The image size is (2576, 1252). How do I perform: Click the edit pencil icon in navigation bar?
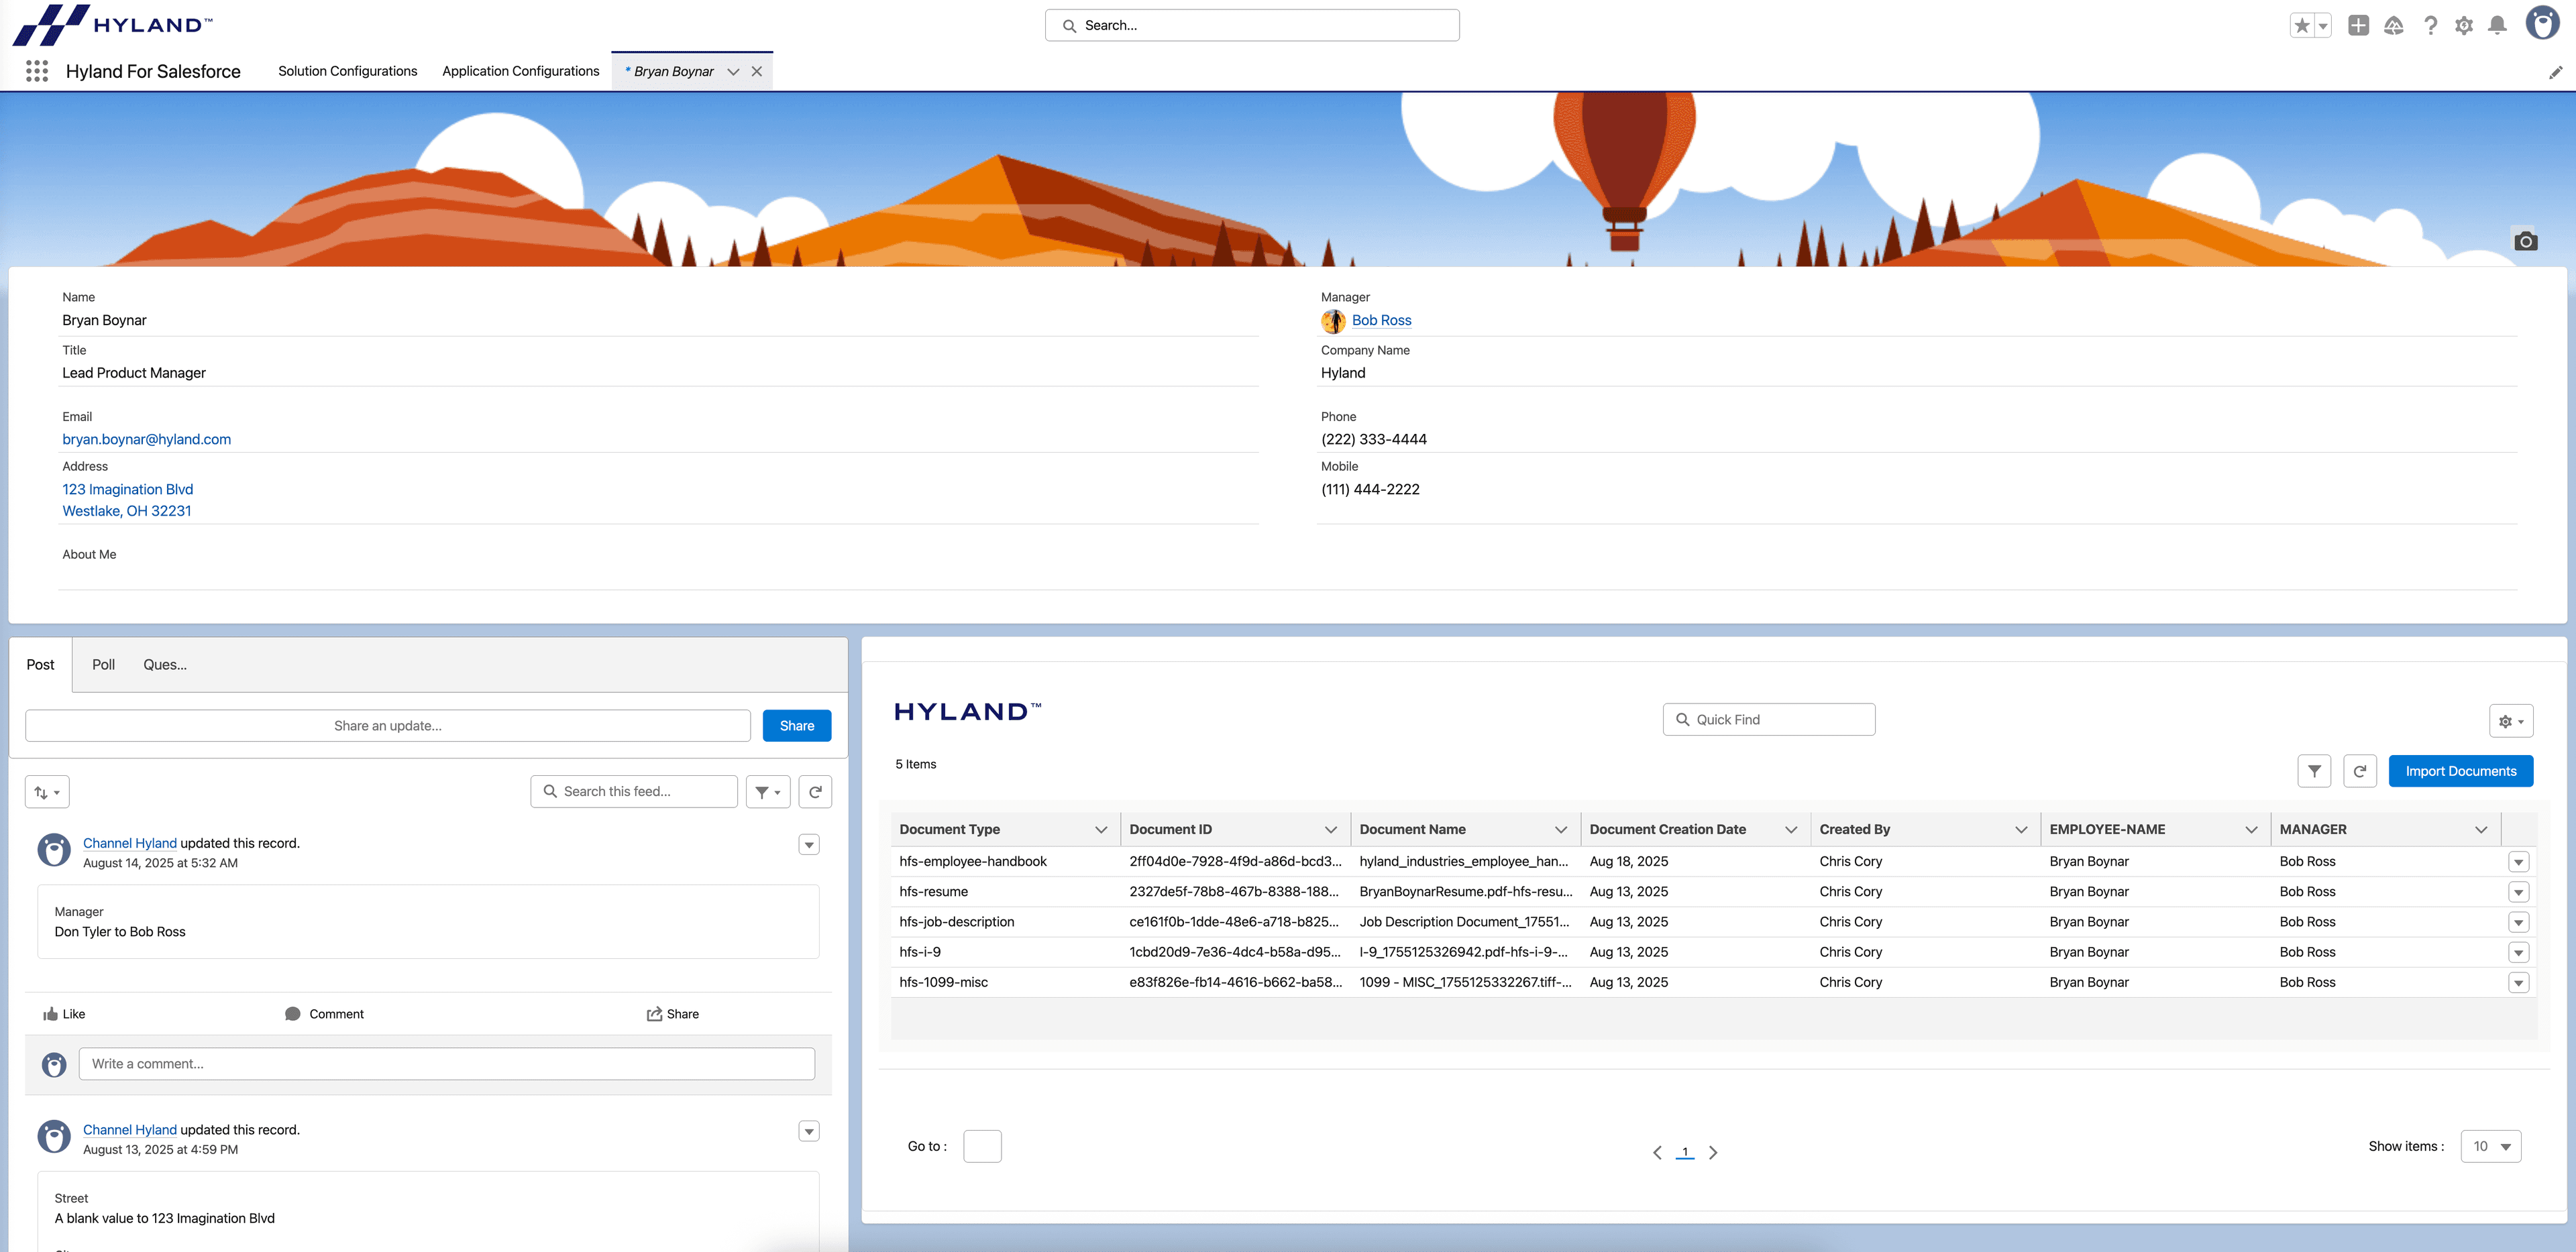point(2555,72)
